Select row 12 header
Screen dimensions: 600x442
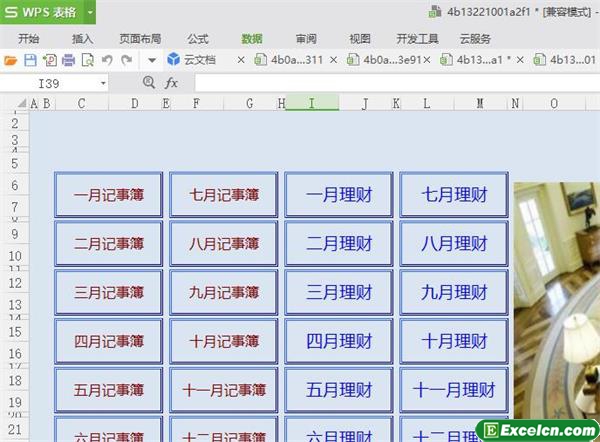click(x=15, y=283)
